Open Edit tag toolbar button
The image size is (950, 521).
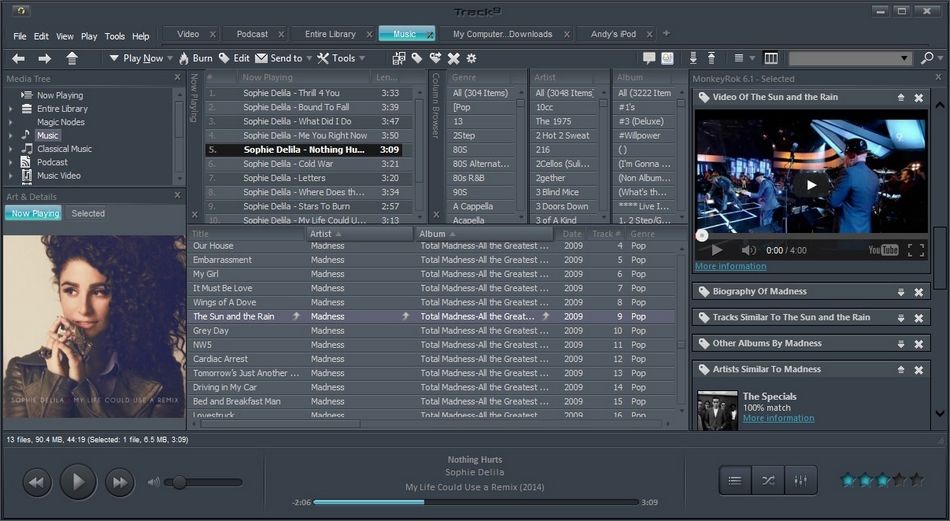(x=234, y=58)
